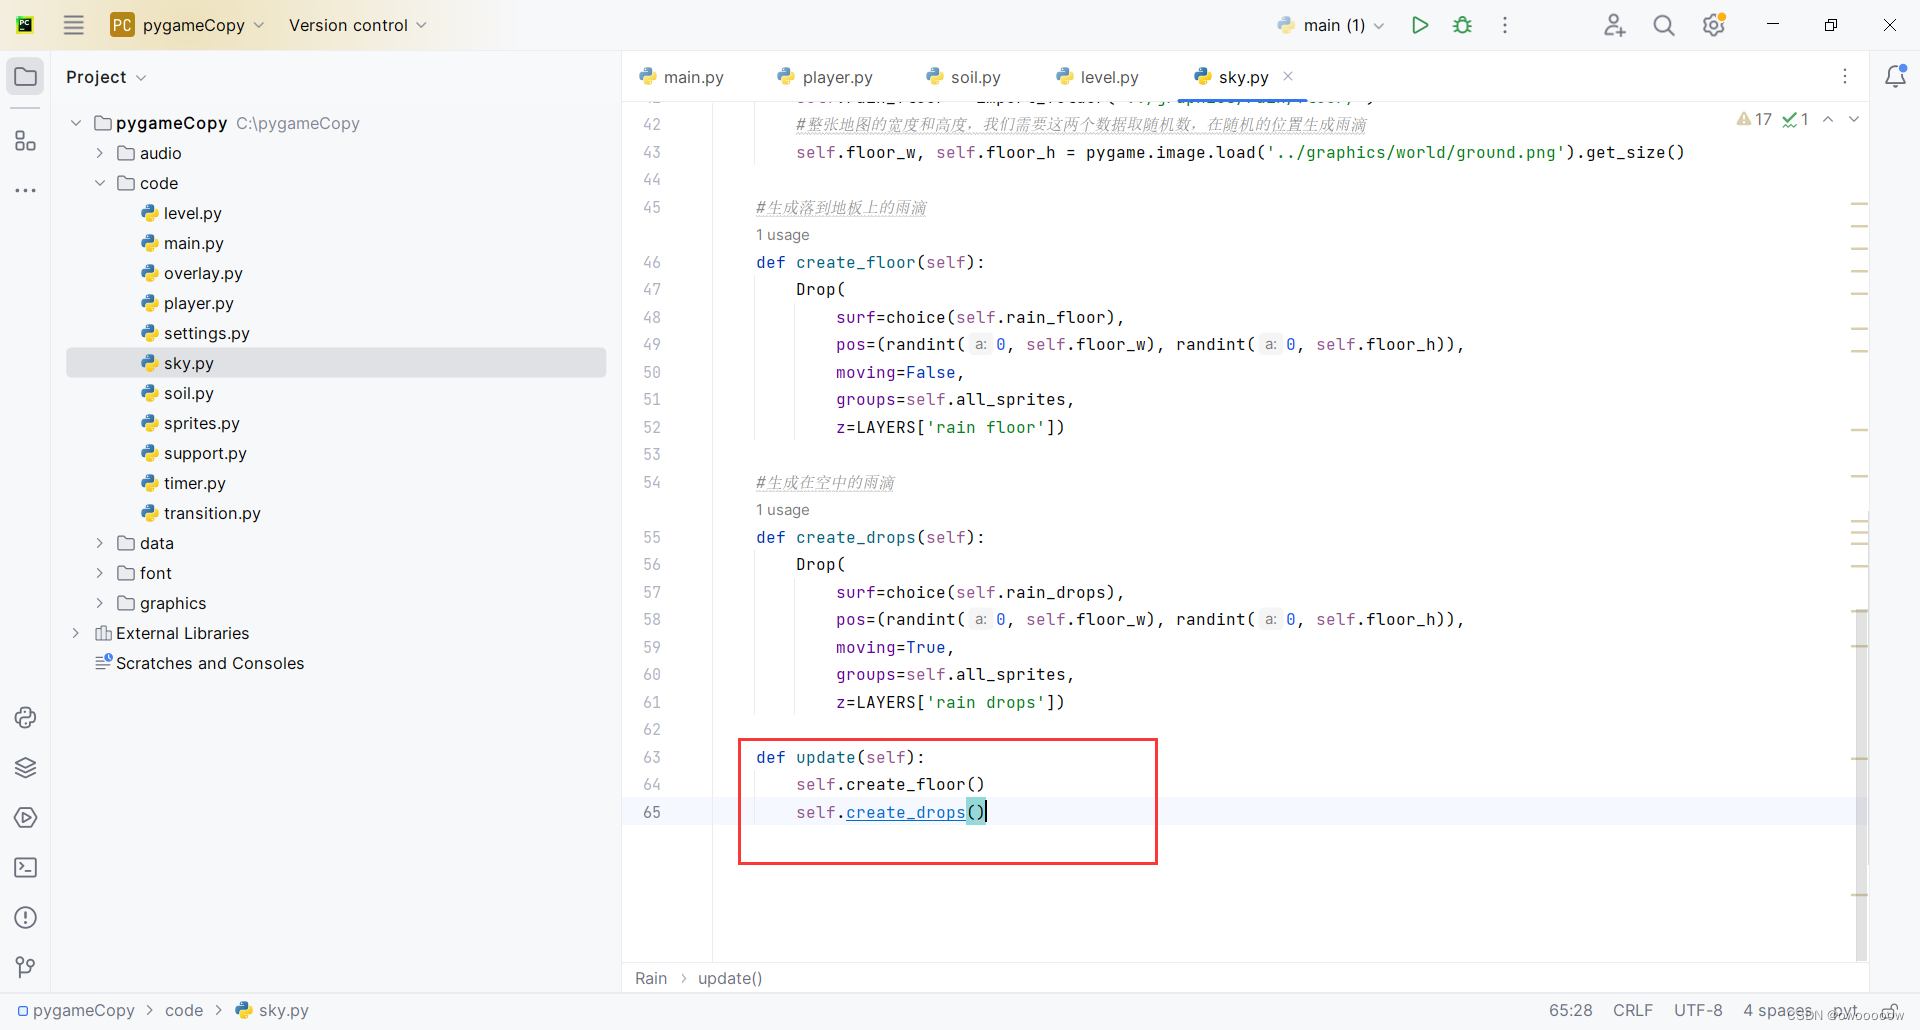This screenshot has width=1920, height=1030.
Task: Click update() method breadcrumb
Action: (x=730, y=978)
